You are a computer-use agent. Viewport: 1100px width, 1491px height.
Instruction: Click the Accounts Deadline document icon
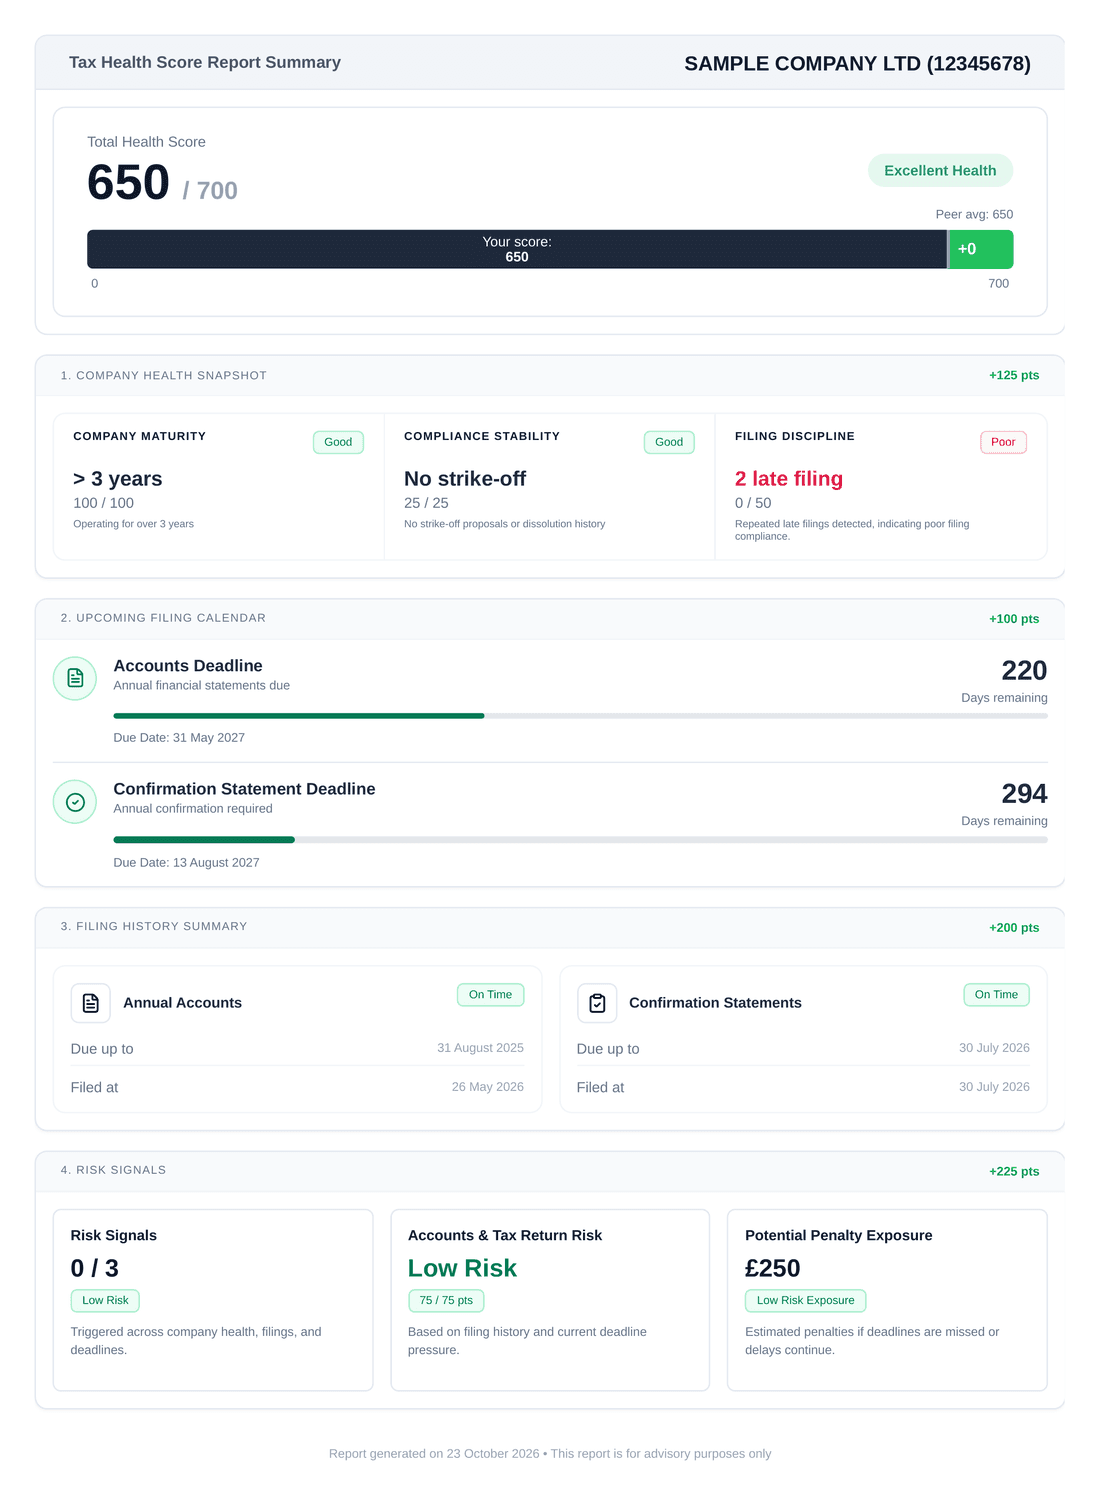75,678
